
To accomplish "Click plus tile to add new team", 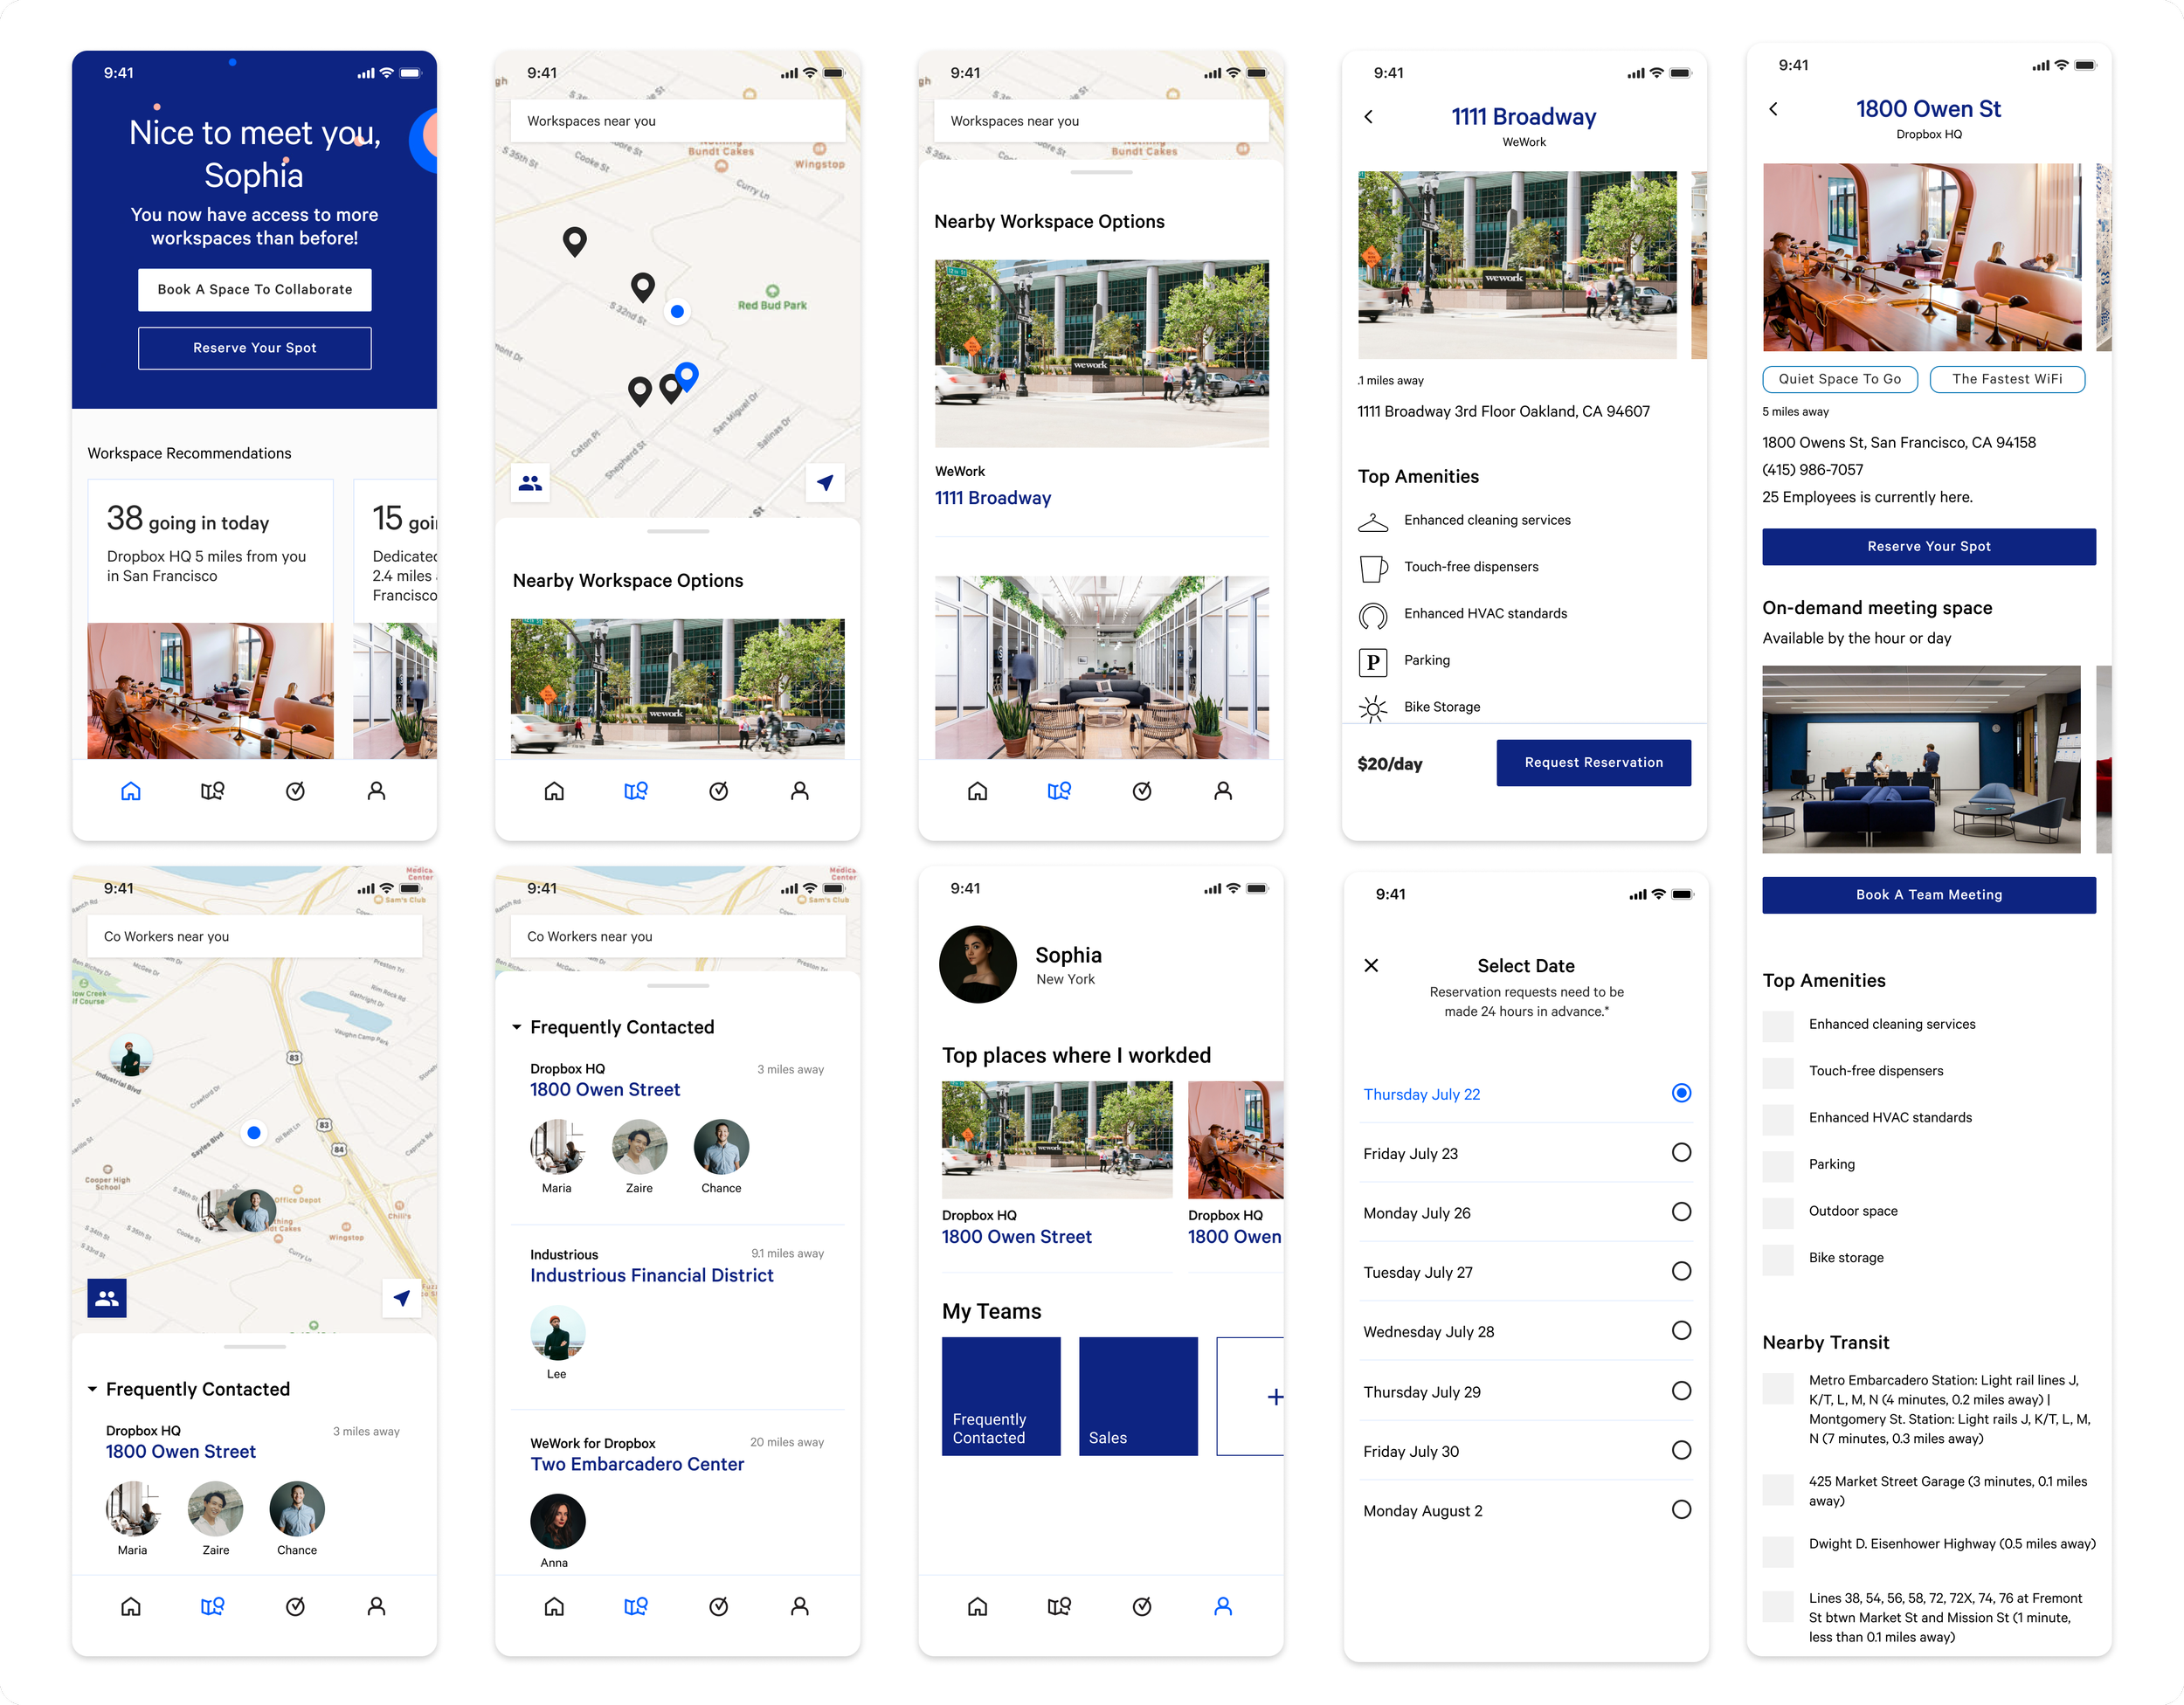I will [1252, 1396].
